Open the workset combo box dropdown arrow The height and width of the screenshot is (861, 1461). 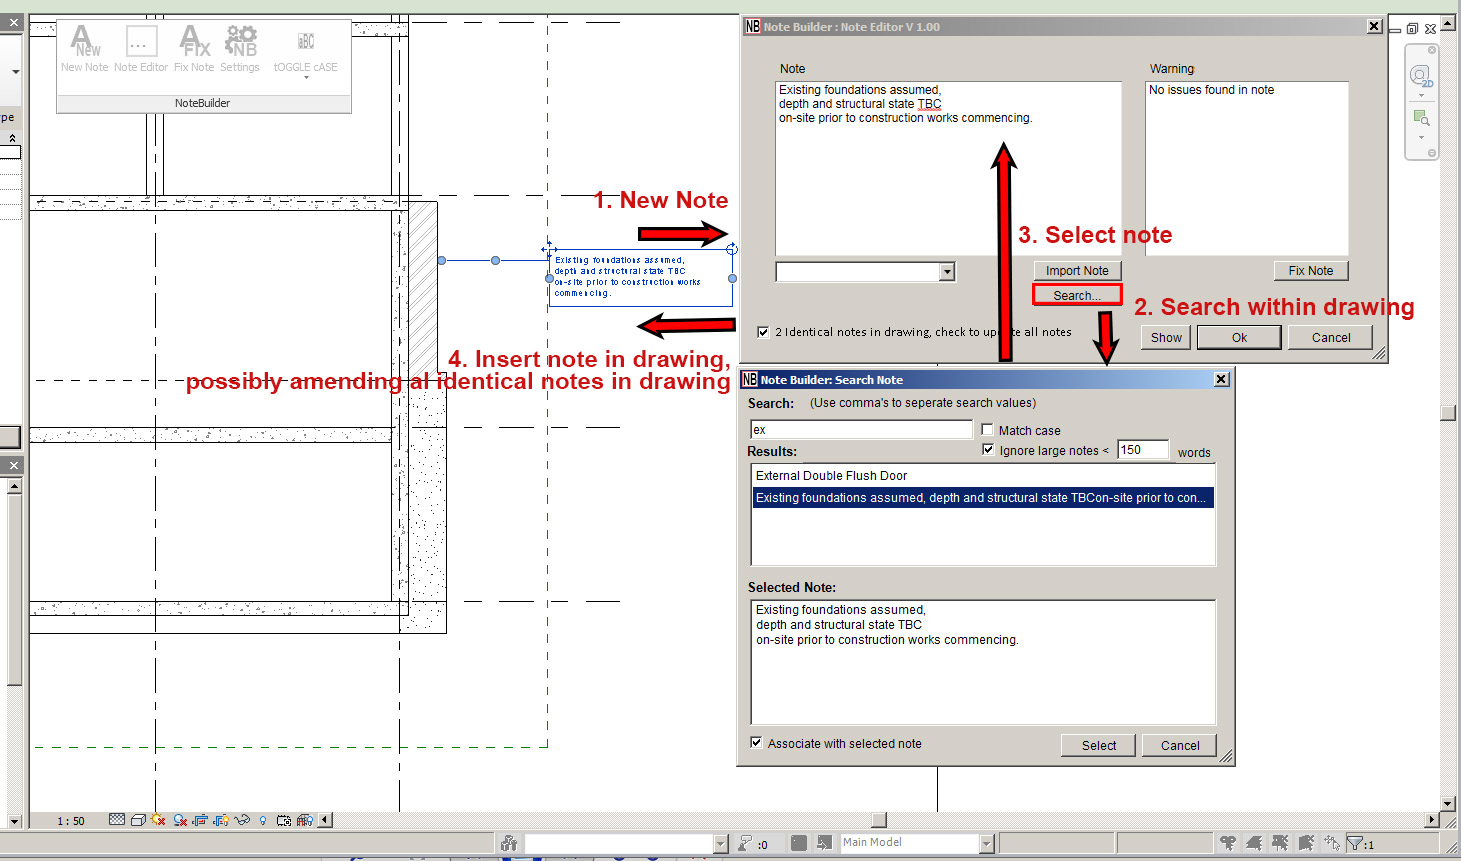720,844
